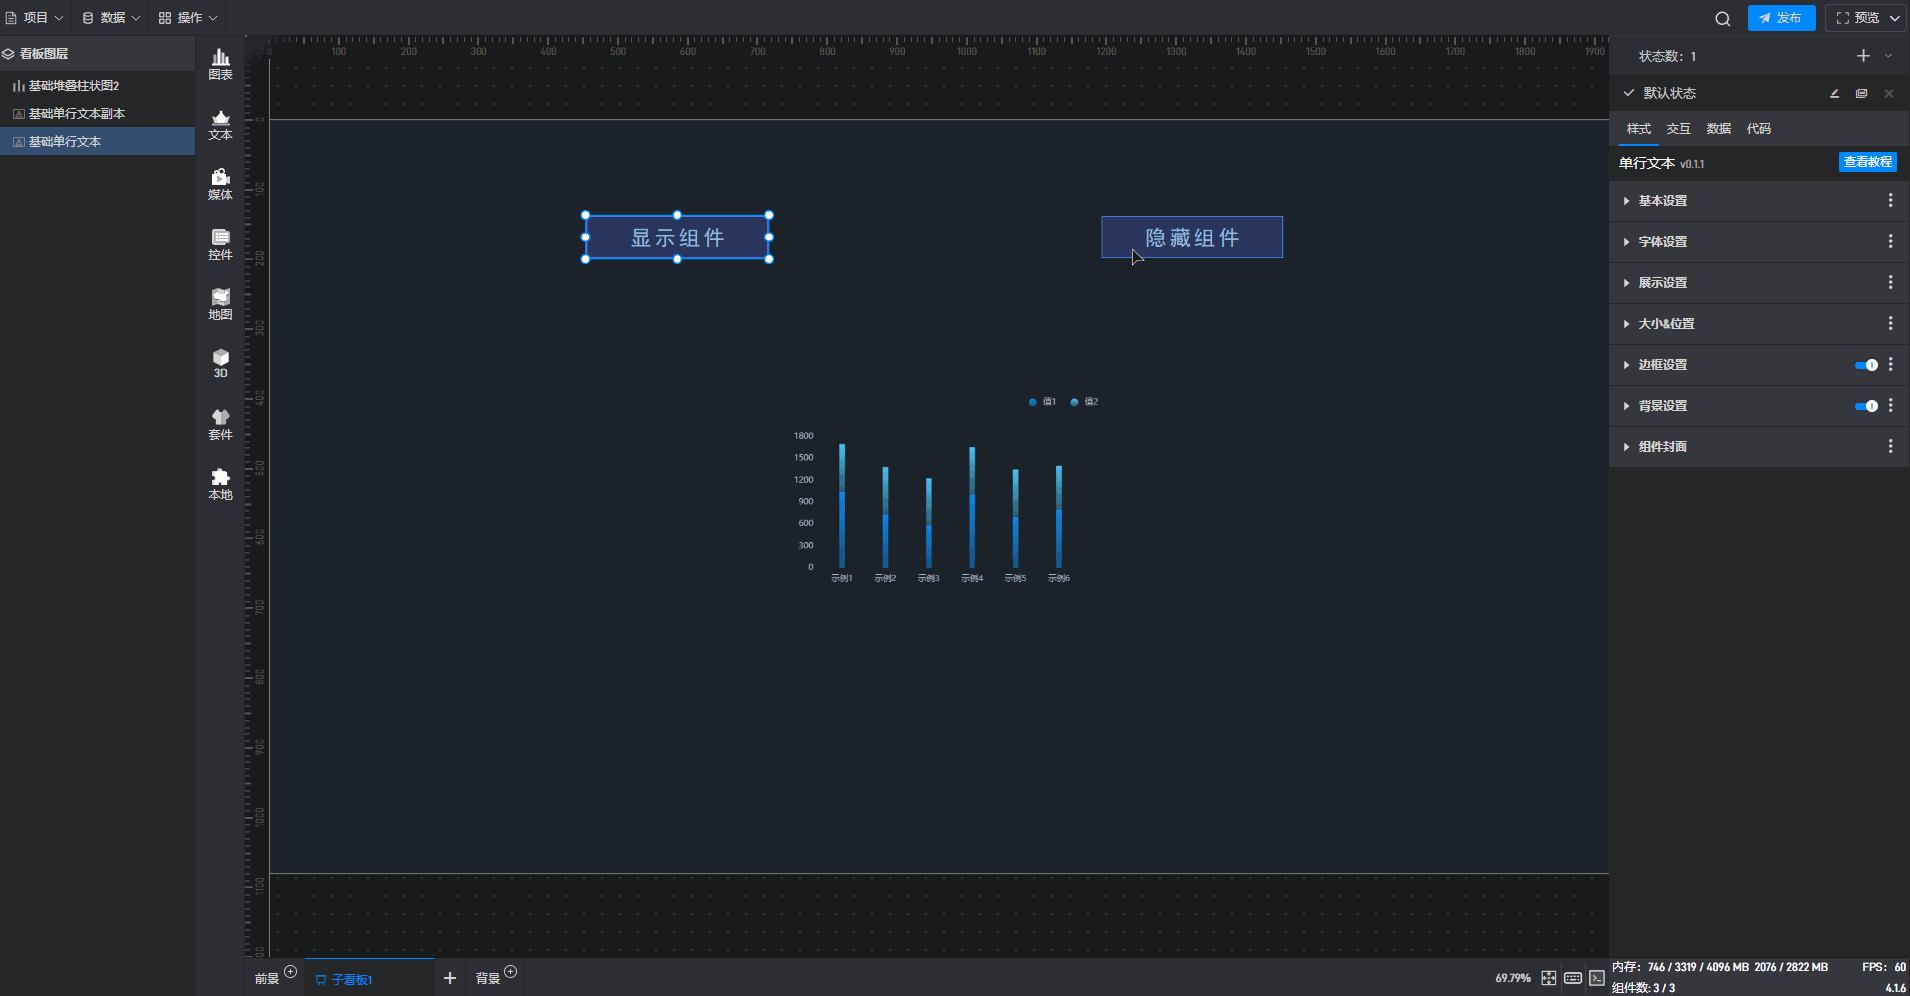This screenshot has width=1910, height=996.
Task: Open more options for 背景设置
Action: tap(1890, 406)
